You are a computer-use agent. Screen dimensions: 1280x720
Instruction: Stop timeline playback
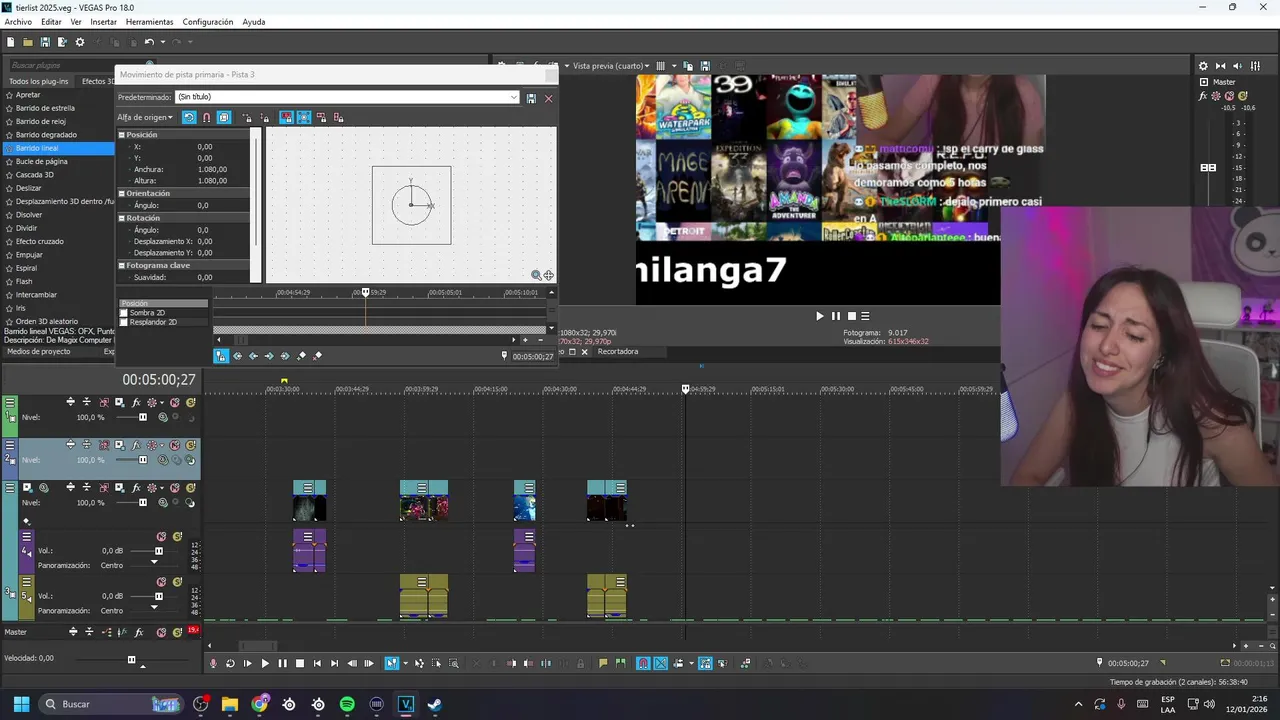299,663
